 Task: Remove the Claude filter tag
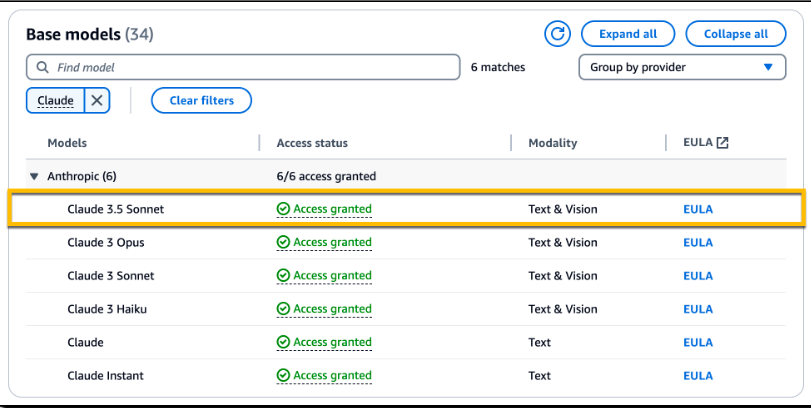pyautogui.click(x=97, y=100)
